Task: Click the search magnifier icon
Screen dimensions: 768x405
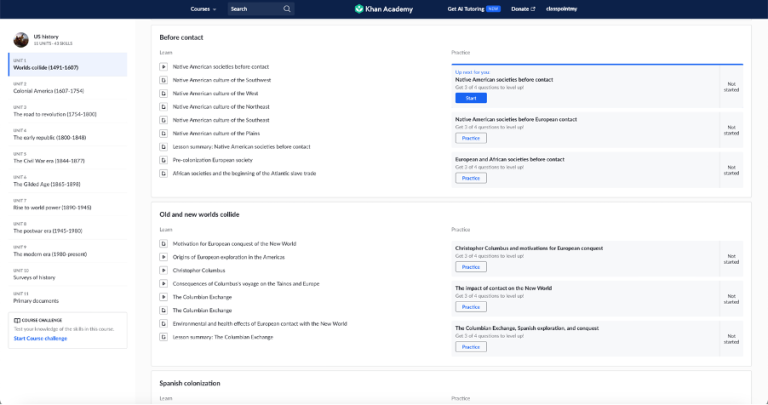Action: [287, 9]
